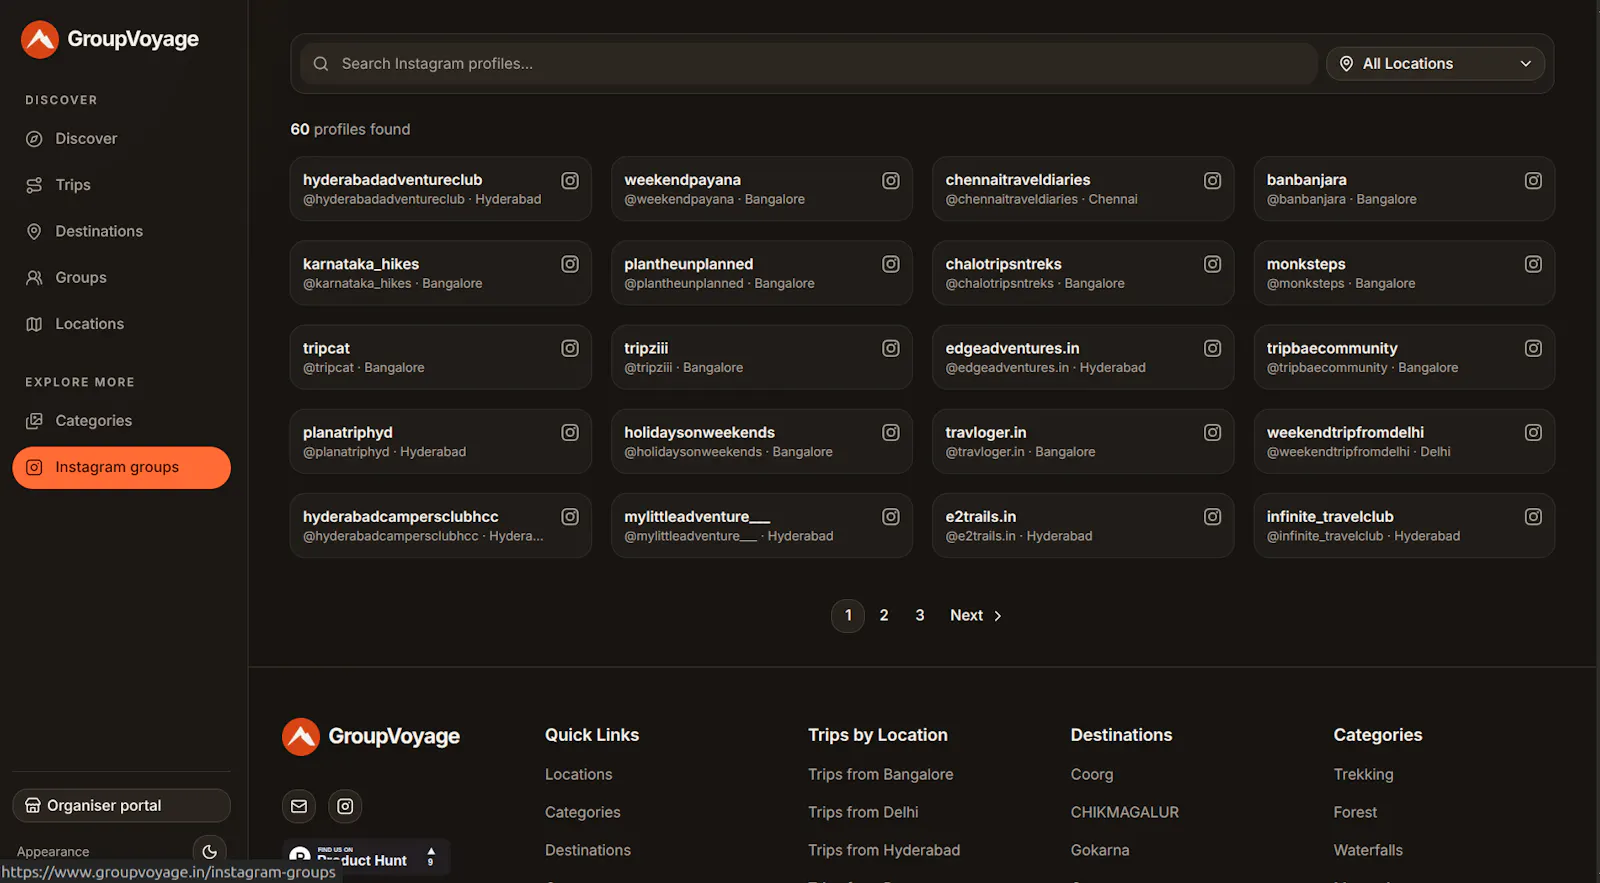Open Instagram icon on karnataka_hikes card
Viewport: 1600px width, 883px height.
570,264
